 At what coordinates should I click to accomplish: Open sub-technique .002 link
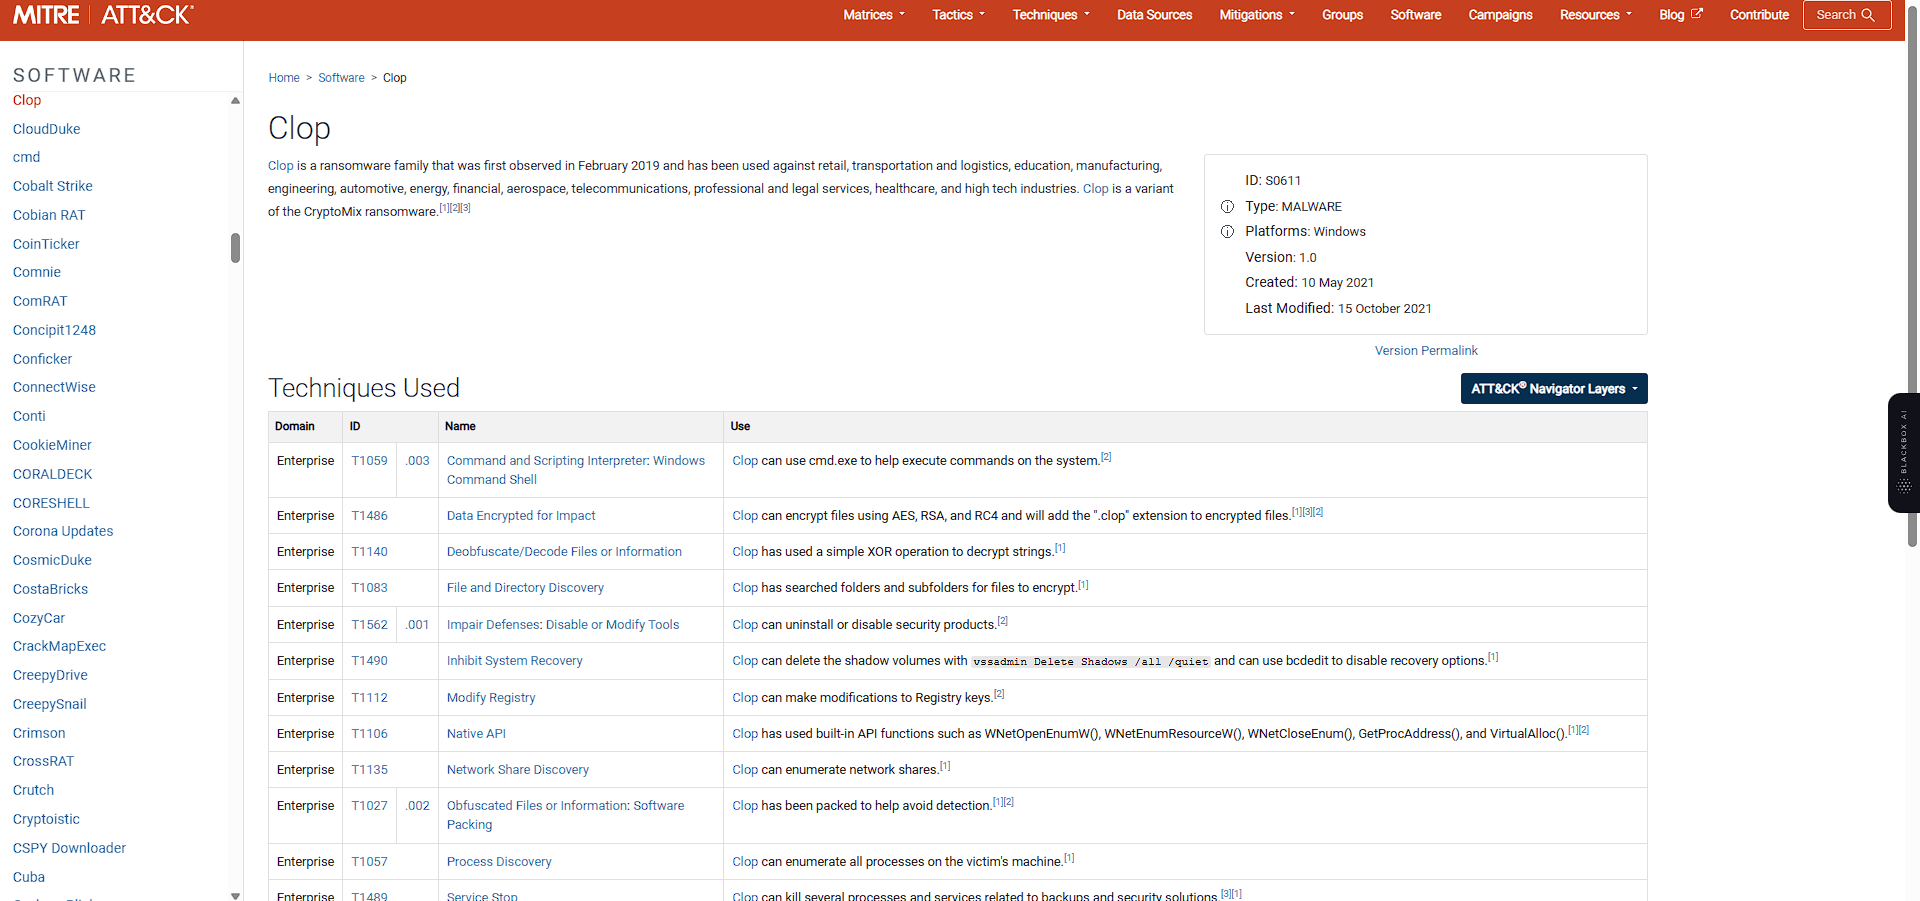(x=417, y=806)
